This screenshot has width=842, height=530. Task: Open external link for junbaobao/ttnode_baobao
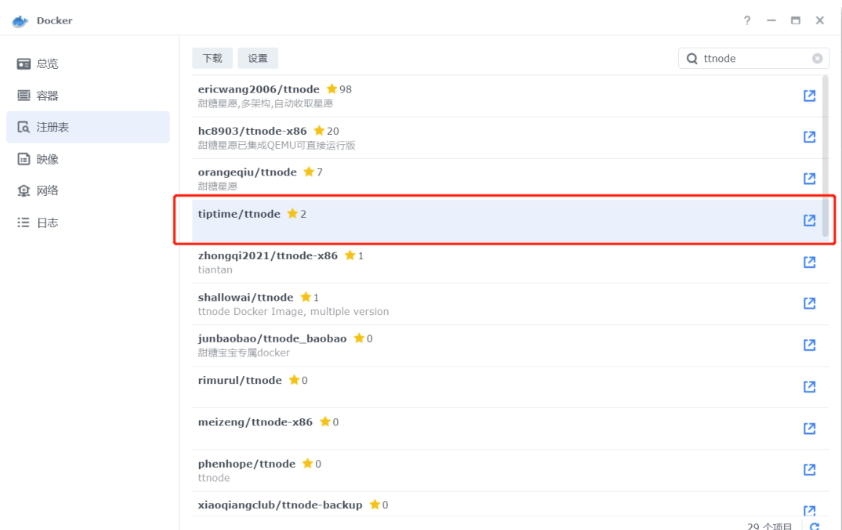click(x=809, y=345)
